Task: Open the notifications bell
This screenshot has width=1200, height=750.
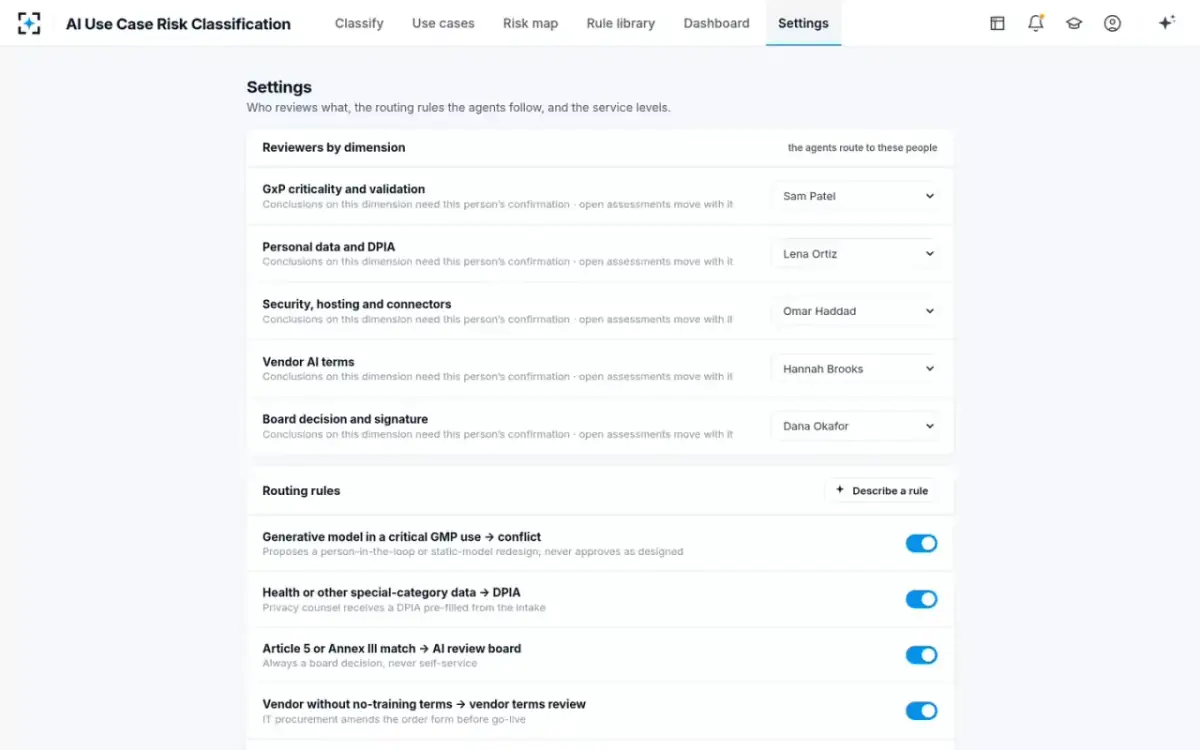Action: 1036,23
